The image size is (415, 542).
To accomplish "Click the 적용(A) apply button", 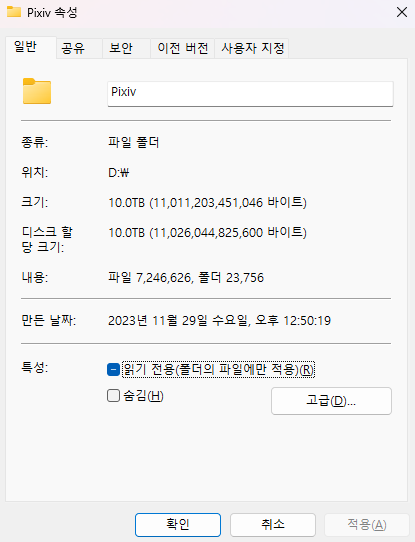I will pyautogui.click(x=367, y=525).
